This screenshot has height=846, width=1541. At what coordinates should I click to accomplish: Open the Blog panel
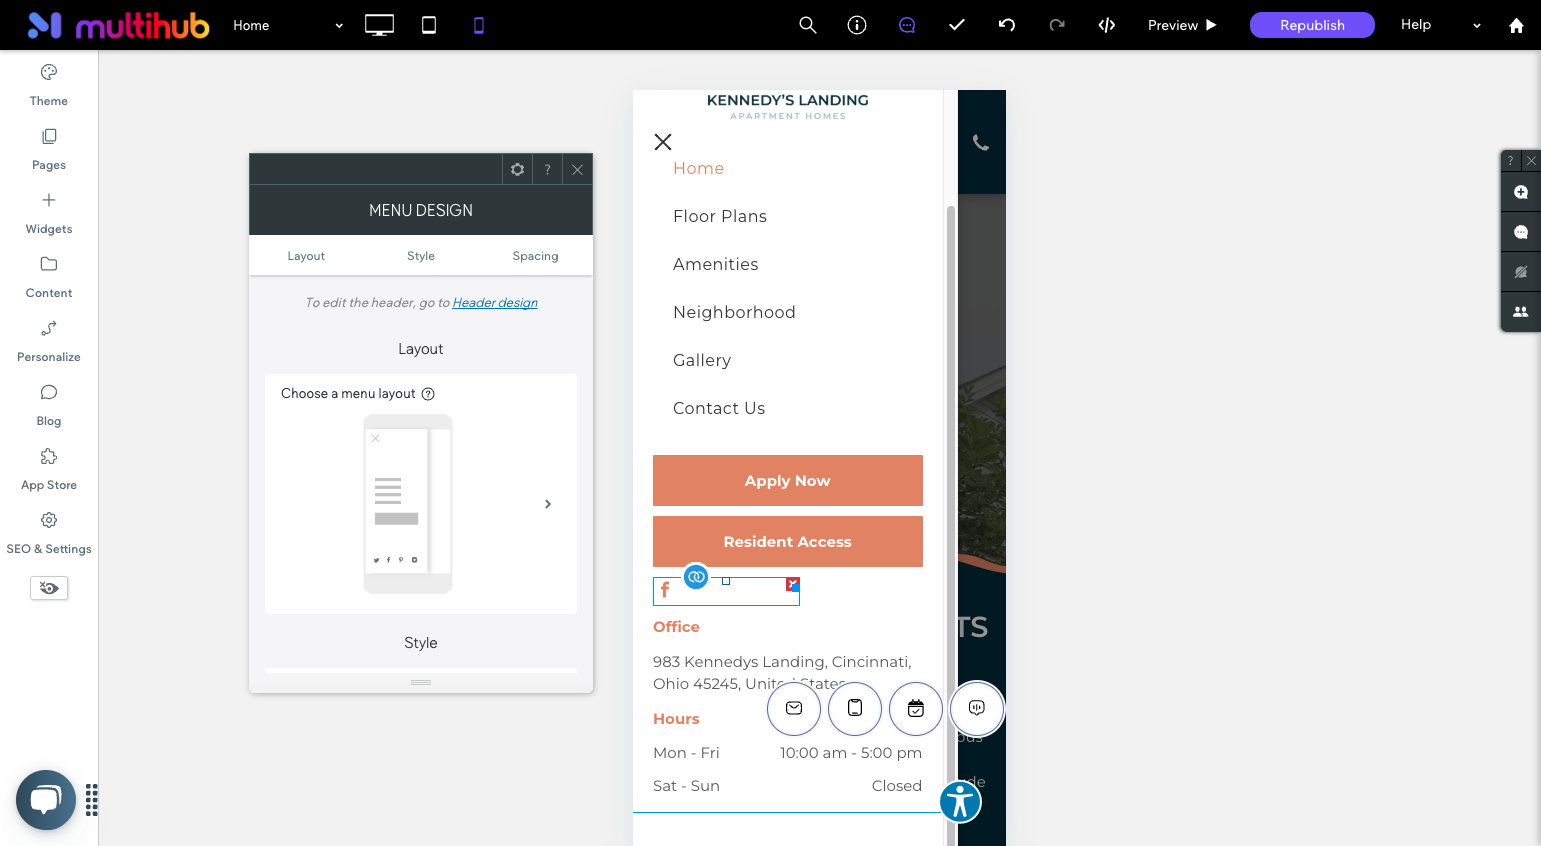[49, 405]
